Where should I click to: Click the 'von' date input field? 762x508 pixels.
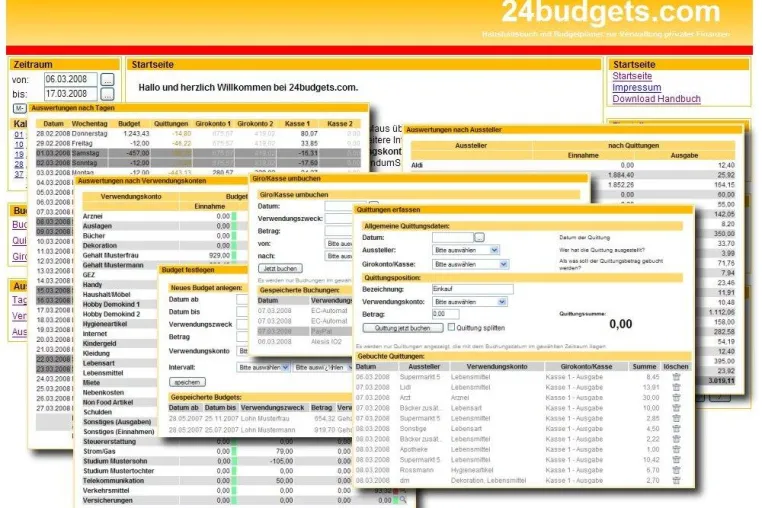[71, 79]
